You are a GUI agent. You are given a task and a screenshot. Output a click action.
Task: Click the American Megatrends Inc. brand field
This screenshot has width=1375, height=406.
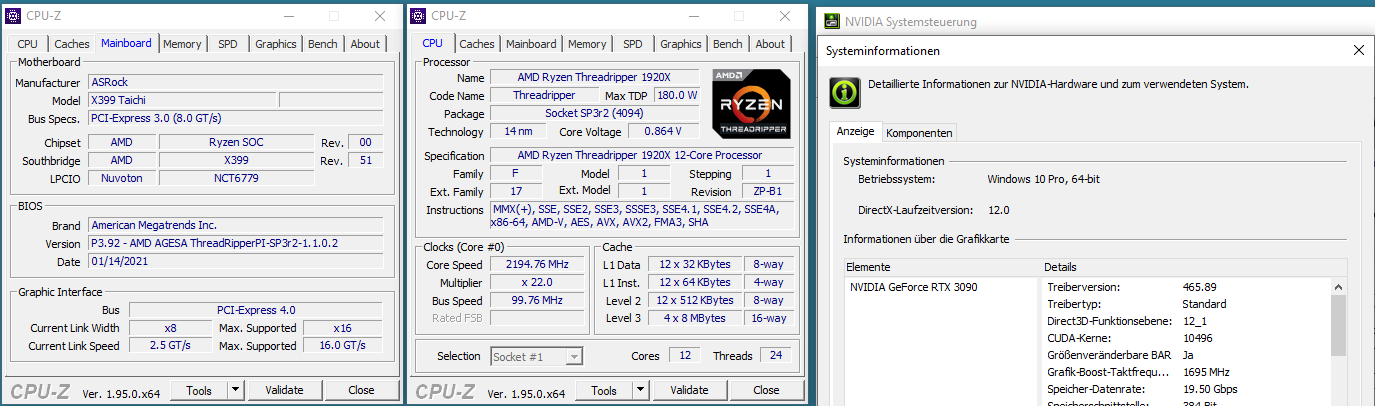tap(235, 225)
